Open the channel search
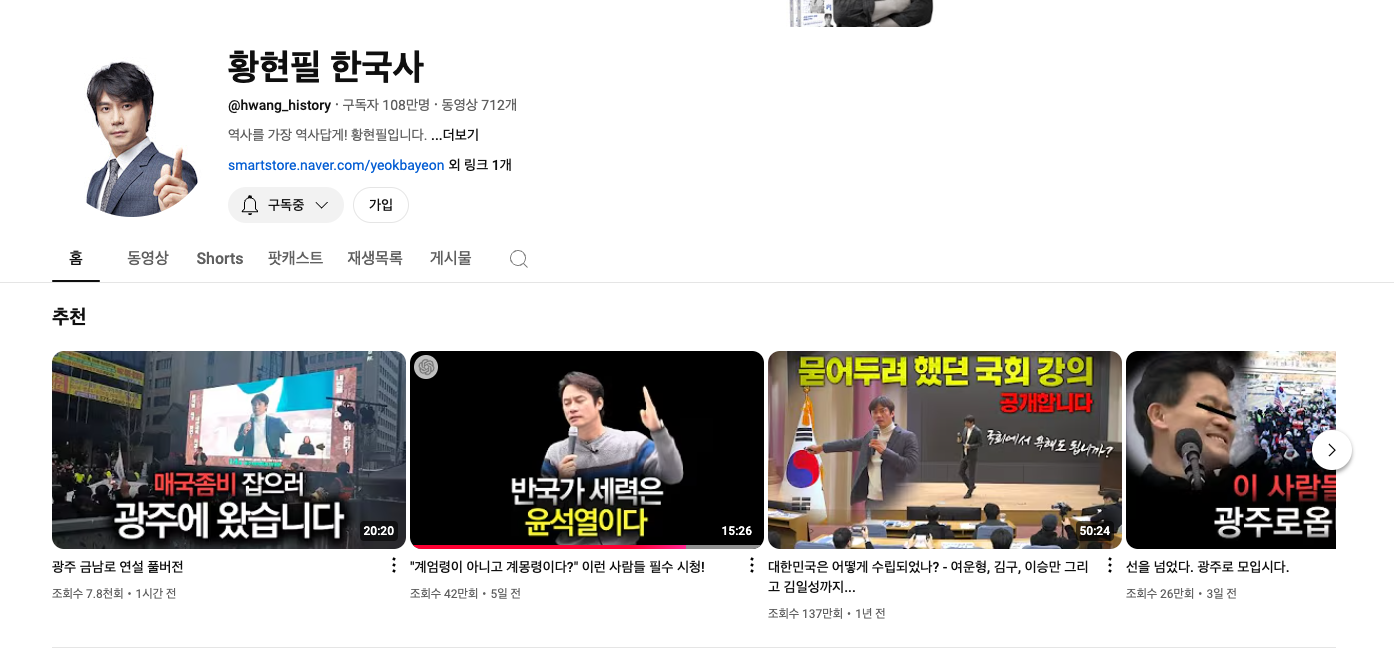The image size is (1394, 663). coord(519,258)
